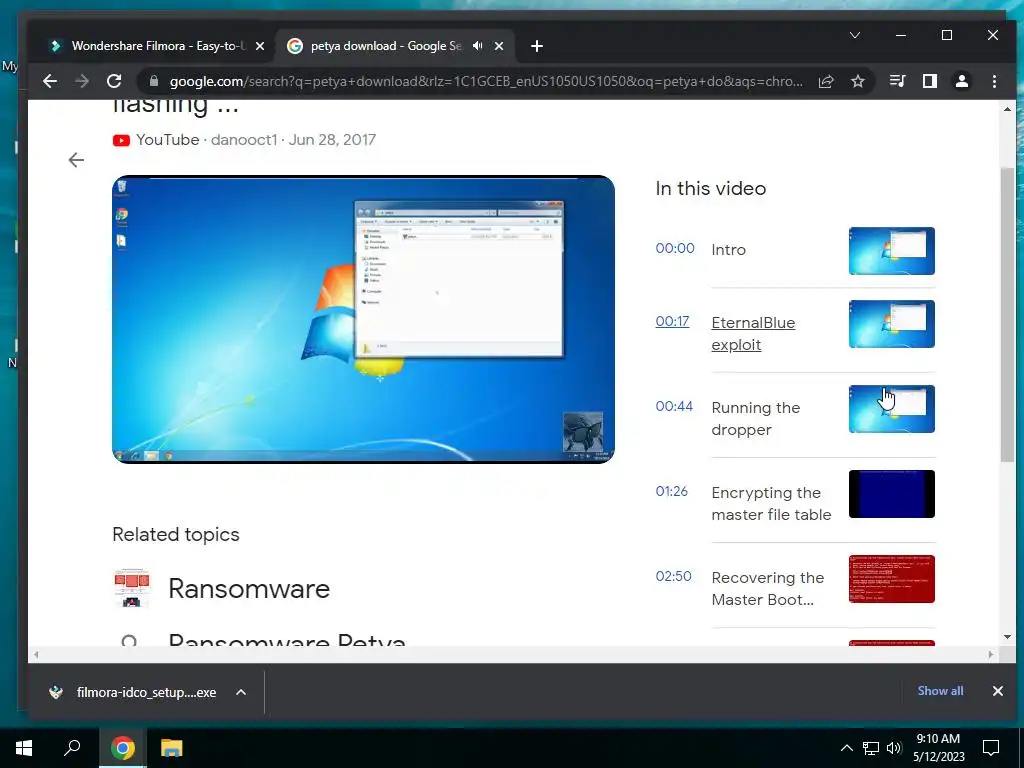Open the media controls icon in toolbar
The width and height of the screenshot is (1024, 768).
pyautogui.click(x=897, y=81)
